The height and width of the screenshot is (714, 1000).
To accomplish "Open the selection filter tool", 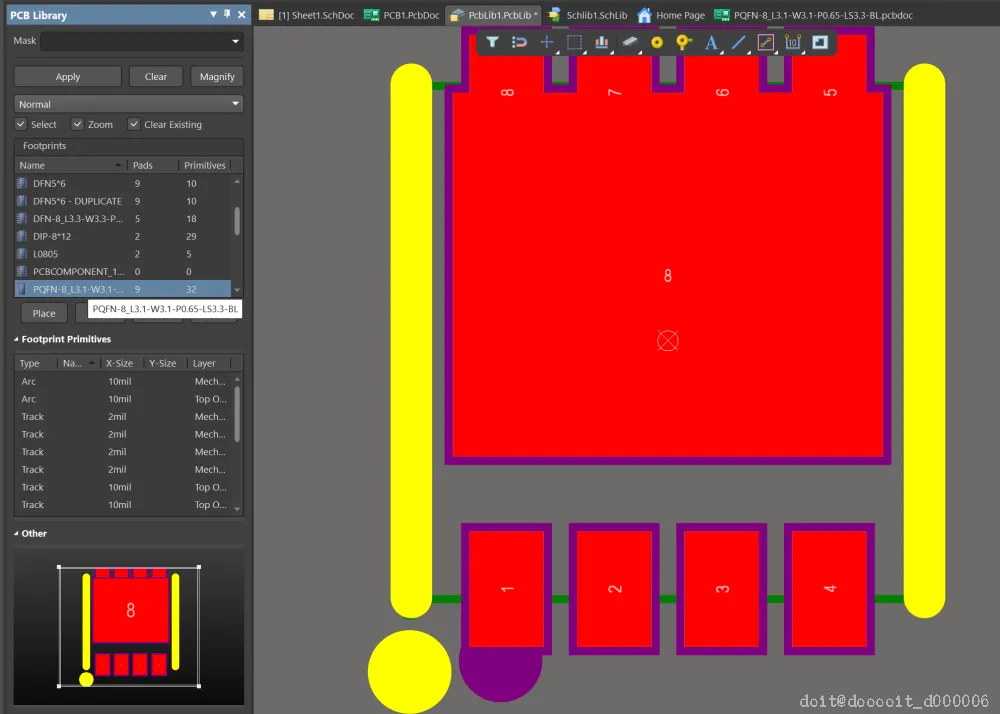I will tap(492, 43).
